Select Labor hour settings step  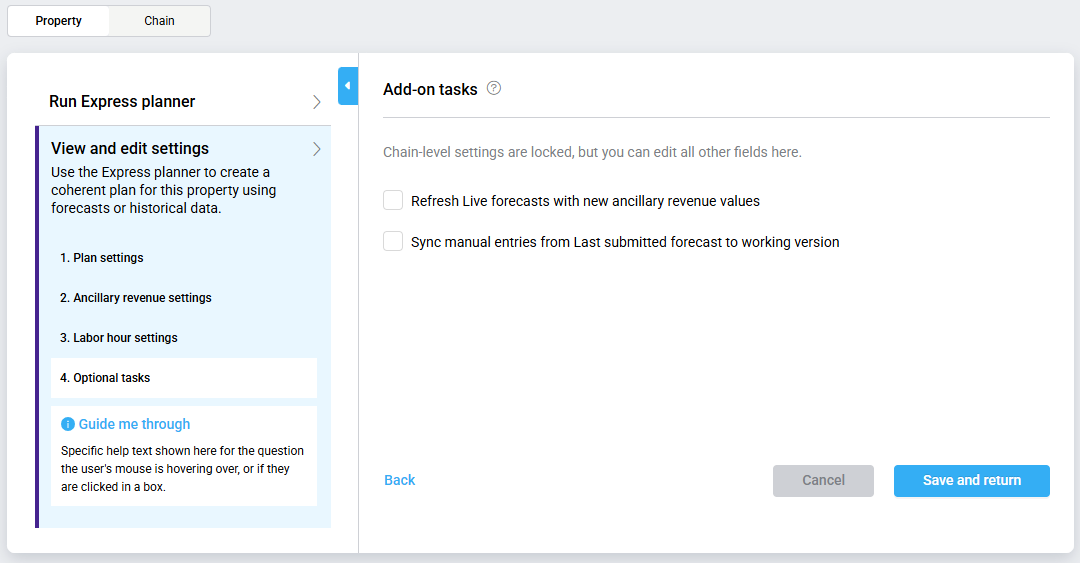point(119,338)
